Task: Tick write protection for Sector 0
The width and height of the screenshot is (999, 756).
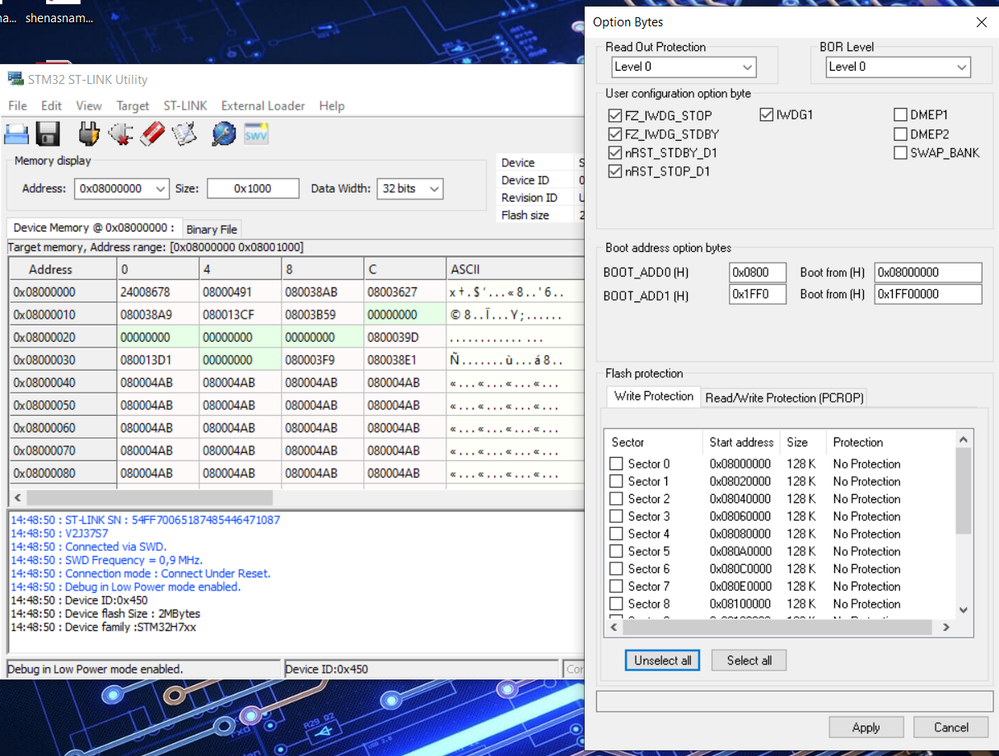Action: coord(616,464)
